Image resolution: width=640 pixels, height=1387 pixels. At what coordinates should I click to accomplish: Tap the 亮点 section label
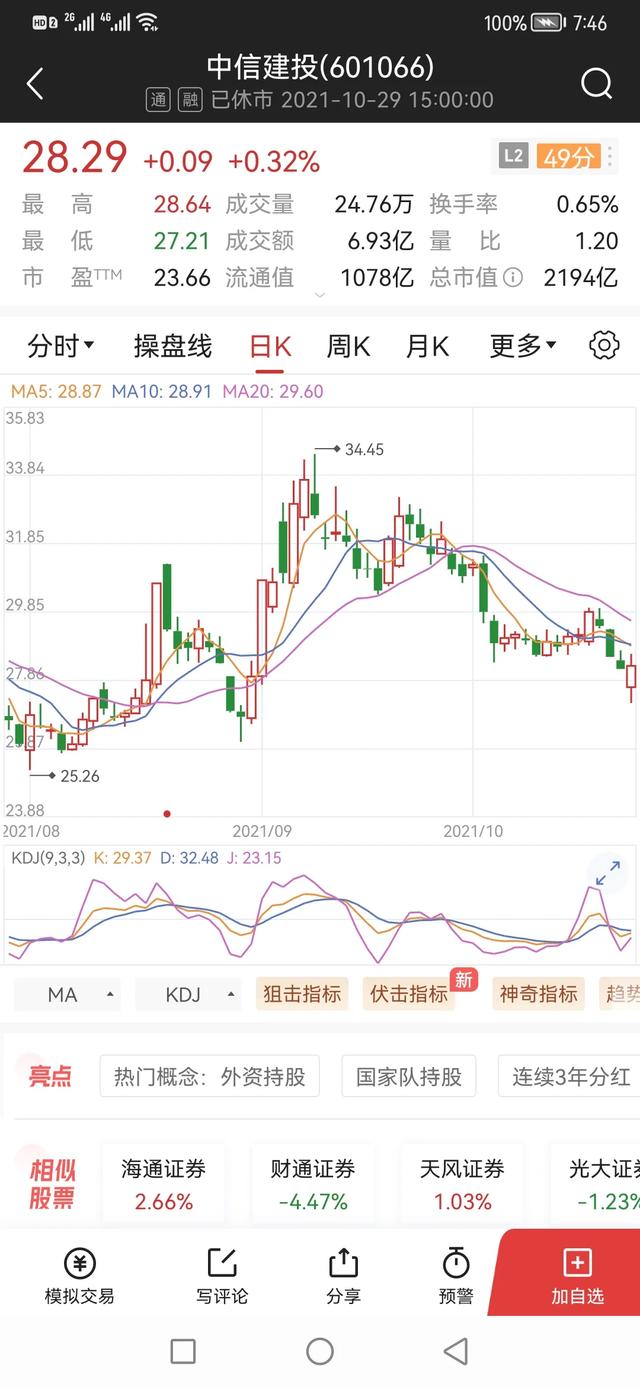click(50, 1077)
